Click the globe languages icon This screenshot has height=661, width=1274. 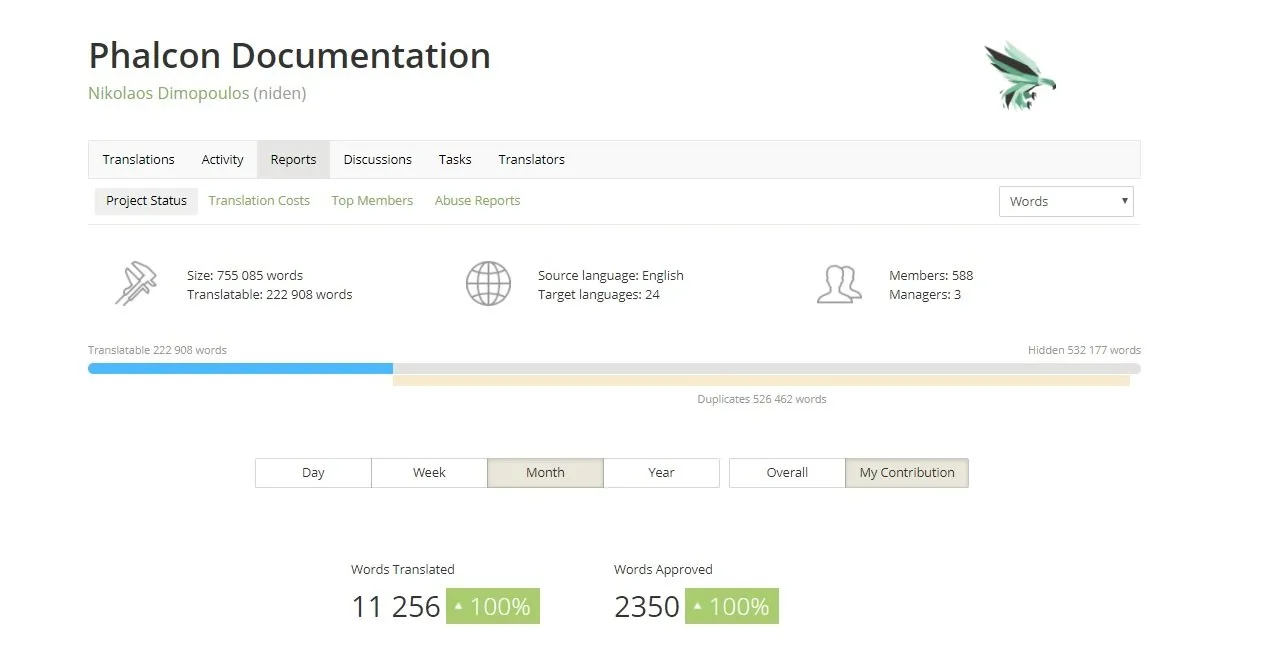point(488,284)
